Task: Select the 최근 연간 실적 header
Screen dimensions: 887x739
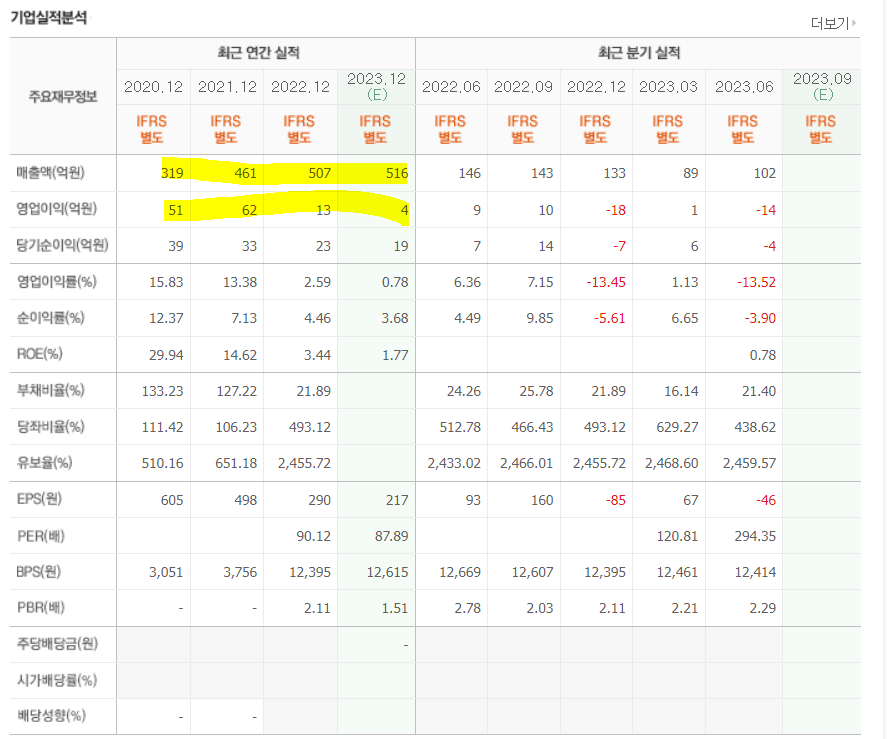Action: click(x=259, y=53)
